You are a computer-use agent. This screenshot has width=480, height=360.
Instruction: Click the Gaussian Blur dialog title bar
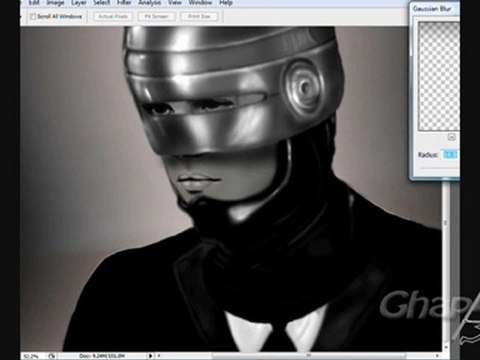pyautogui.click(x=435, y=9)
